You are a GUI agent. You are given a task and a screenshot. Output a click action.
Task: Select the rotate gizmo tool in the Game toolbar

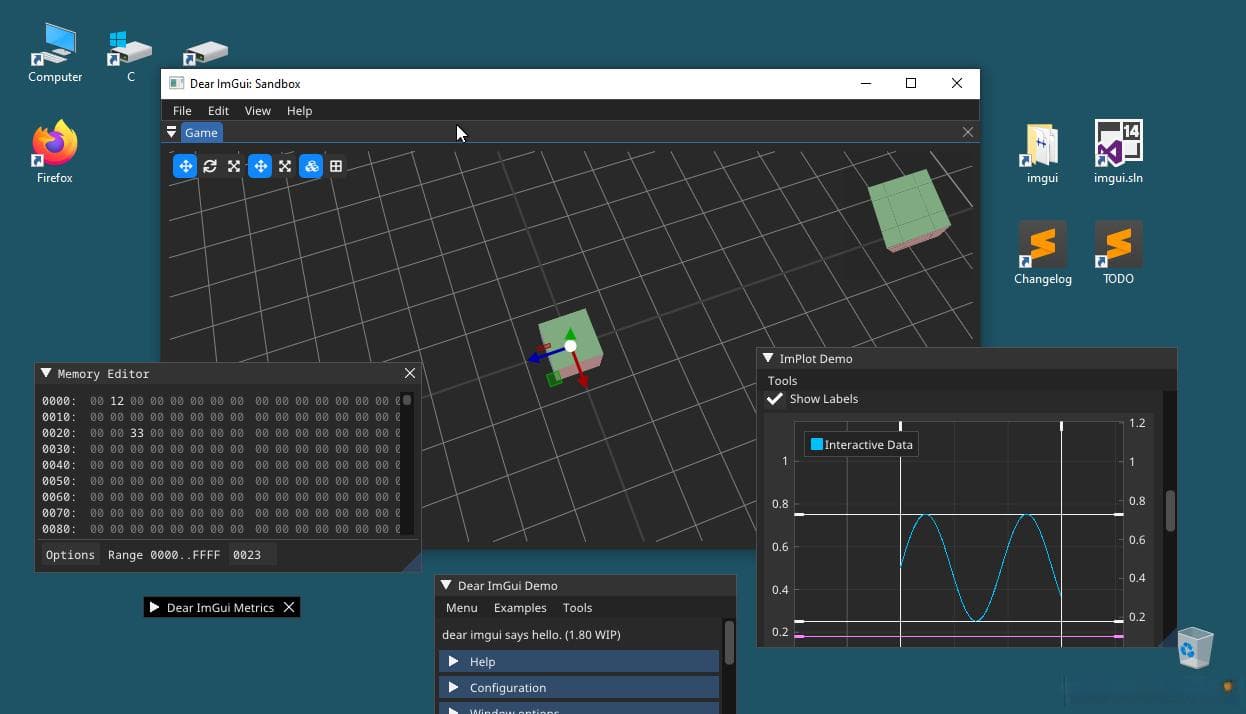[210, 166]
